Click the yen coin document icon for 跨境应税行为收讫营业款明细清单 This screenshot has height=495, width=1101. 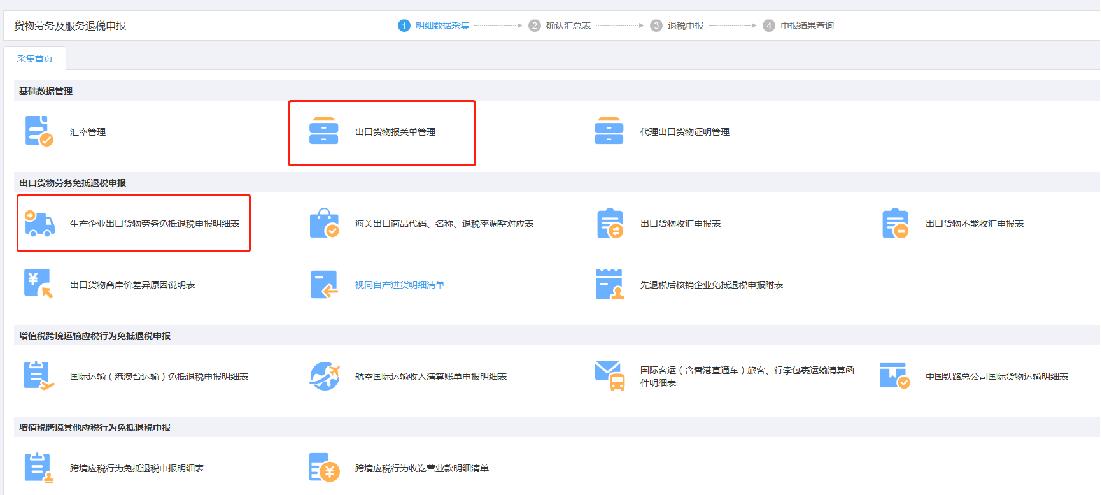coord(324,468)
